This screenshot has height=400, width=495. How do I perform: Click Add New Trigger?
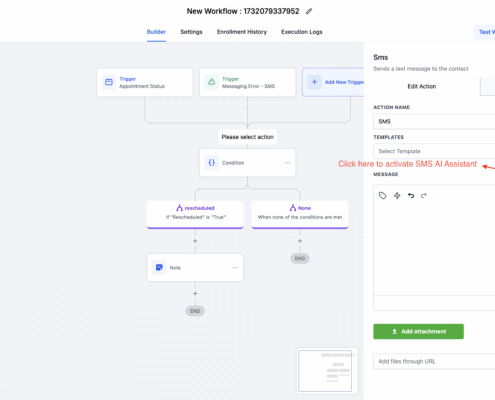coord(333,82)
